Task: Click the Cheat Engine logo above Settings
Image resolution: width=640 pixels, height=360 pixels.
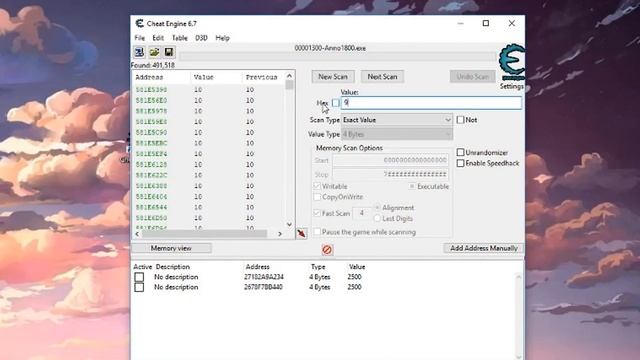Action: pos(512,62)
